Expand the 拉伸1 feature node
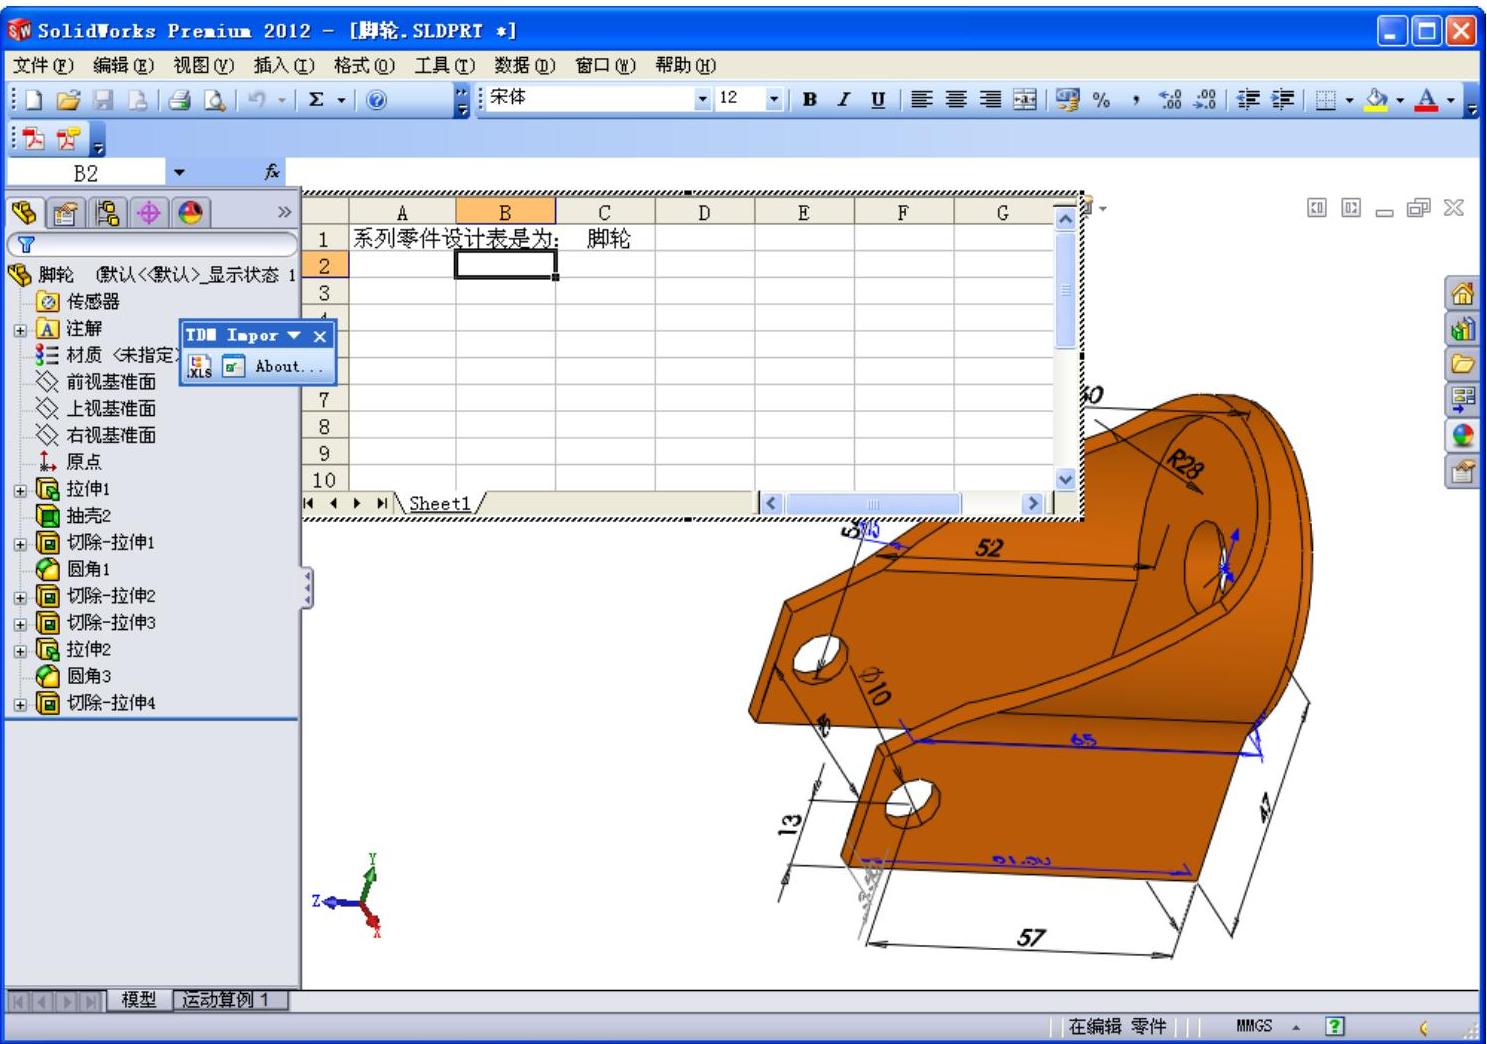The height and width of the screenshot is (1044, 1487). point(20,490)
